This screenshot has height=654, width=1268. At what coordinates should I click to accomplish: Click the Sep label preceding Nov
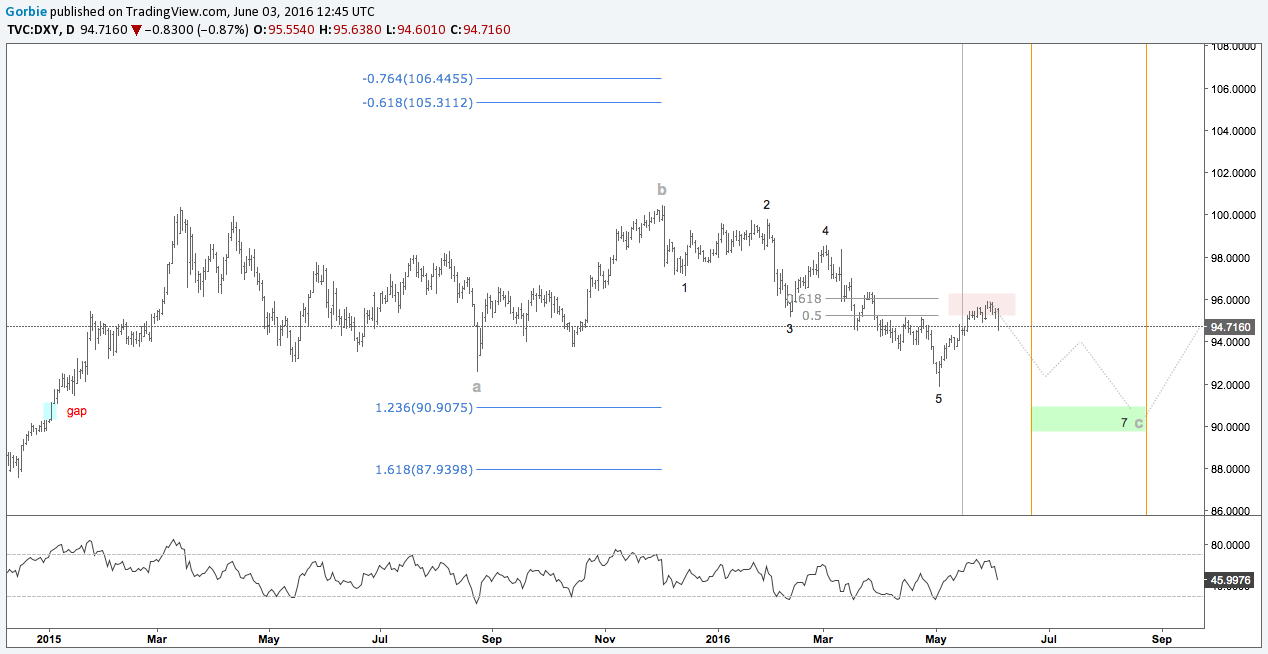[x=491, y=637]
